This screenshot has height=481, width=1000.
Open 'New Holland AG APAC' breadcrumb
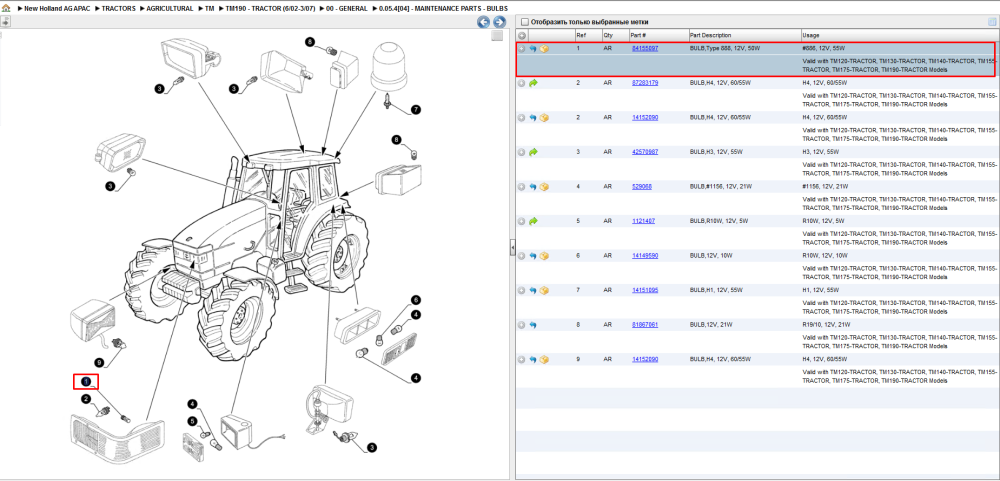pyautogui.click(x=56, y=9)
